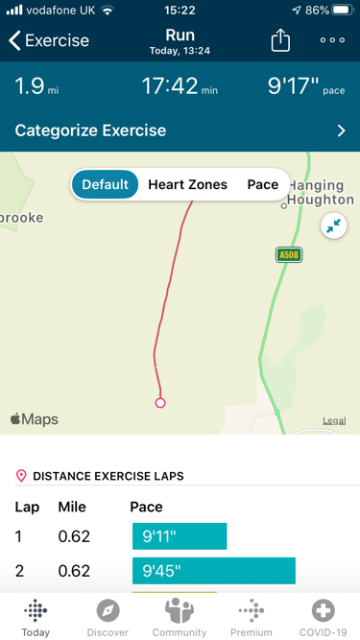This screenshot has width=360, height=640.
Task: Open the Premium icon in bottom bar
Action: pyautogui.click(x=251, y=611)
